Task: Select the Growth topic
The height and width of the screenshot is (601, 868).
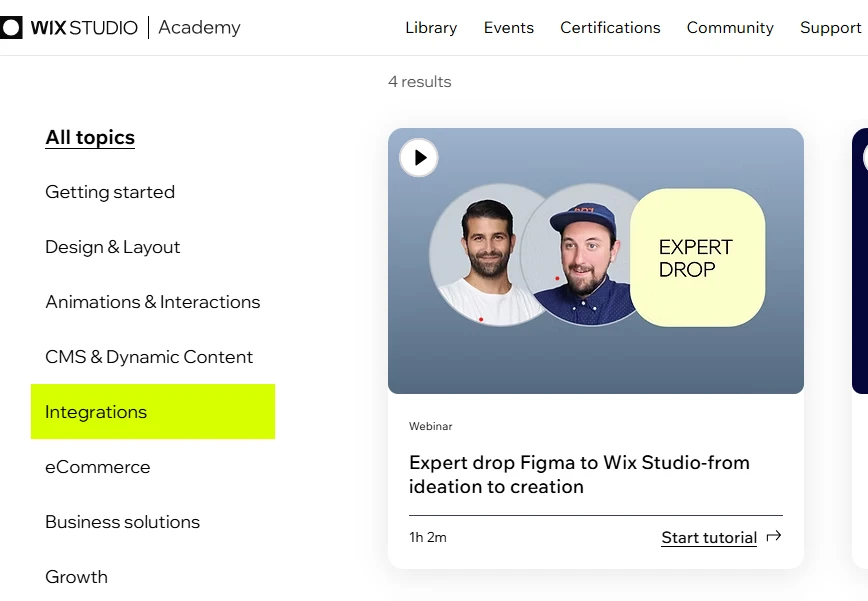Action: click(x=76, y=577)
